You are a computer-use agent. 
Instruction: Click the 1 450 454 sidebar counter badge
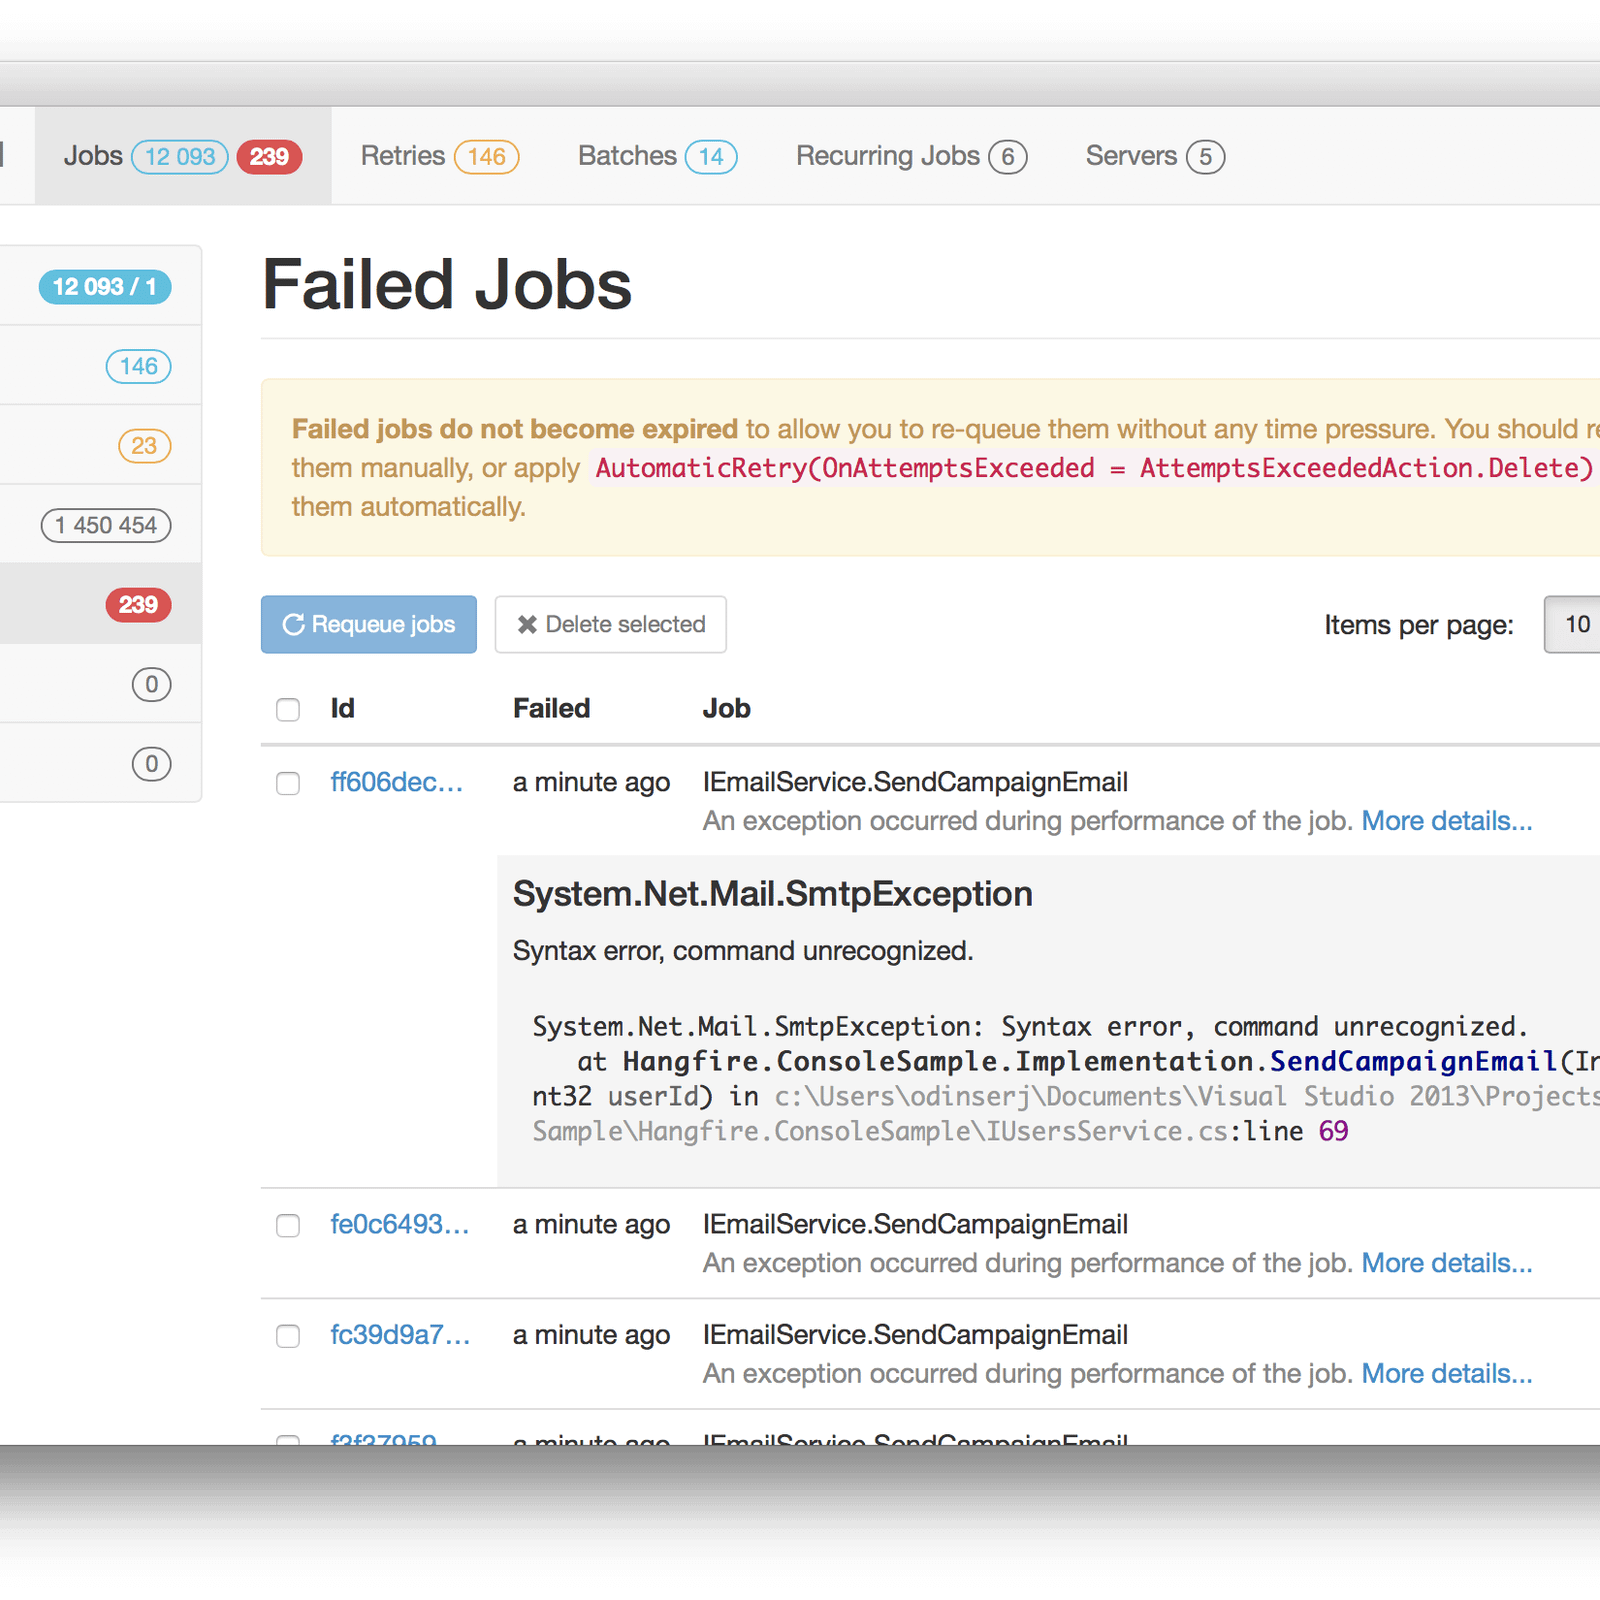click(106, 526)
